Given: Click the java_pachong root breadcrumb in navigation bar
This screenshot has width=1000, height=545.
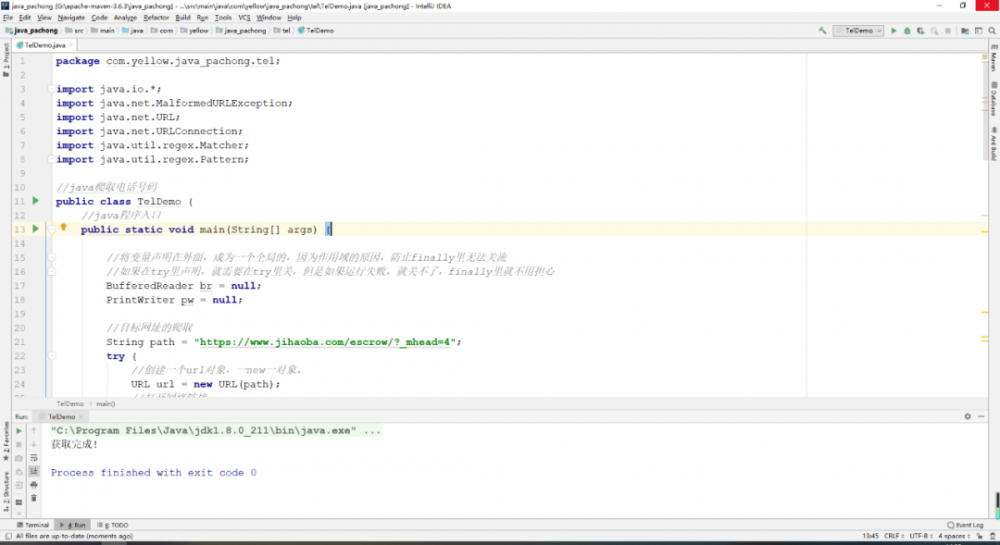Looking at the screenshot, I should tap(32, 31).
